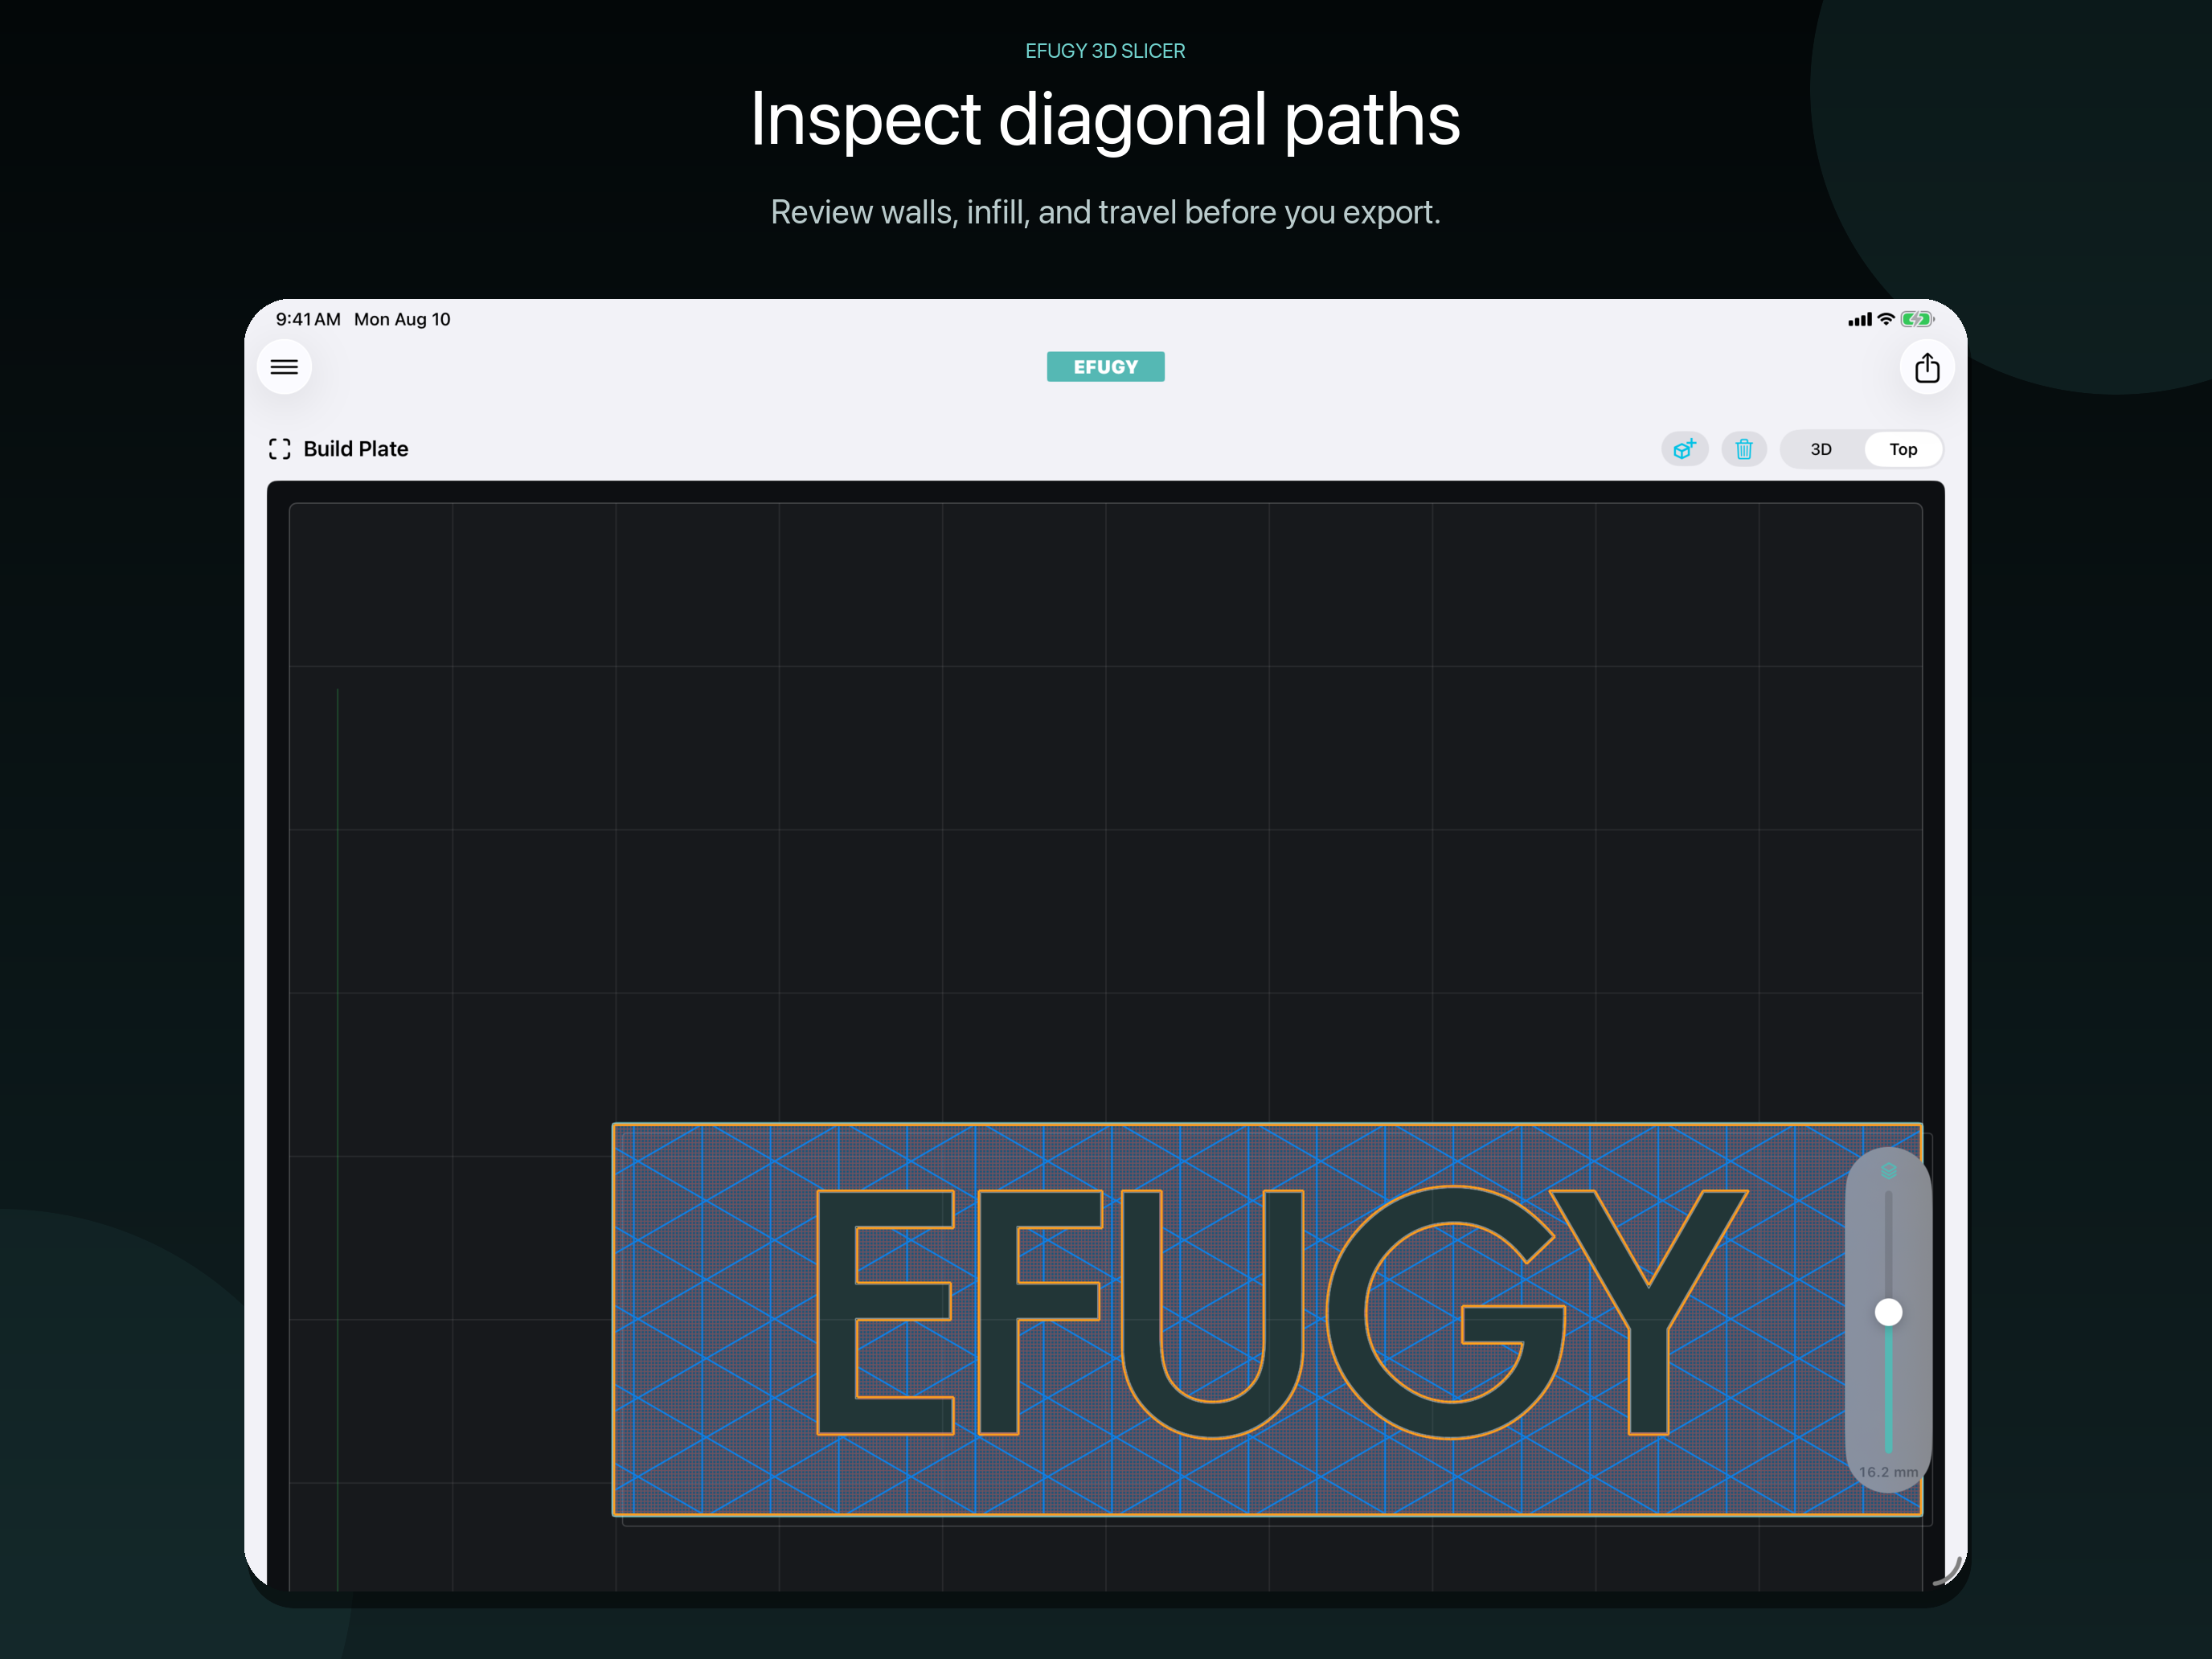Click the EFUGY file name badge
Viewport: 2212px width, 1659px height.
click(1105, 367)
